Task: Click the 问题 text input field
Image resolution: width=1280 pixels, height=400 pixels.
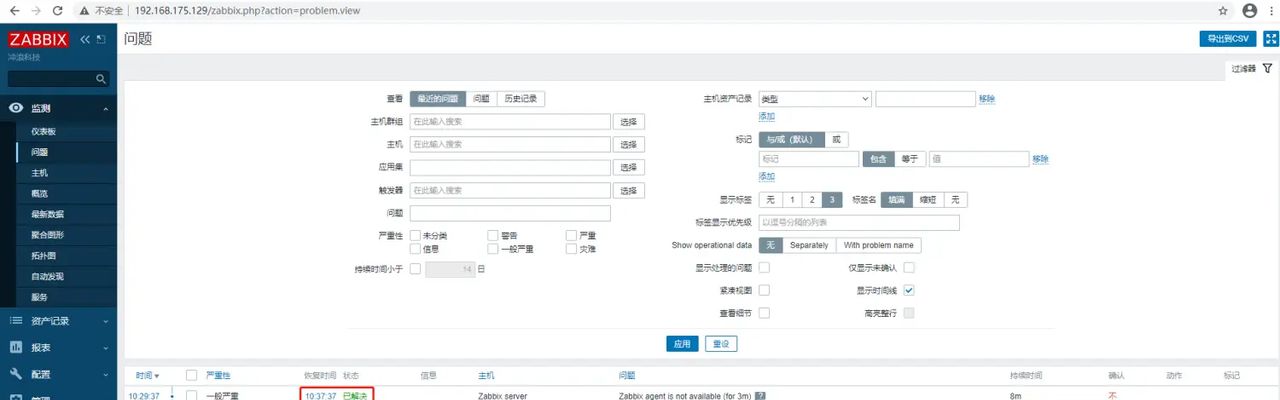Action: pyautogui.click(x=510, y=213)
